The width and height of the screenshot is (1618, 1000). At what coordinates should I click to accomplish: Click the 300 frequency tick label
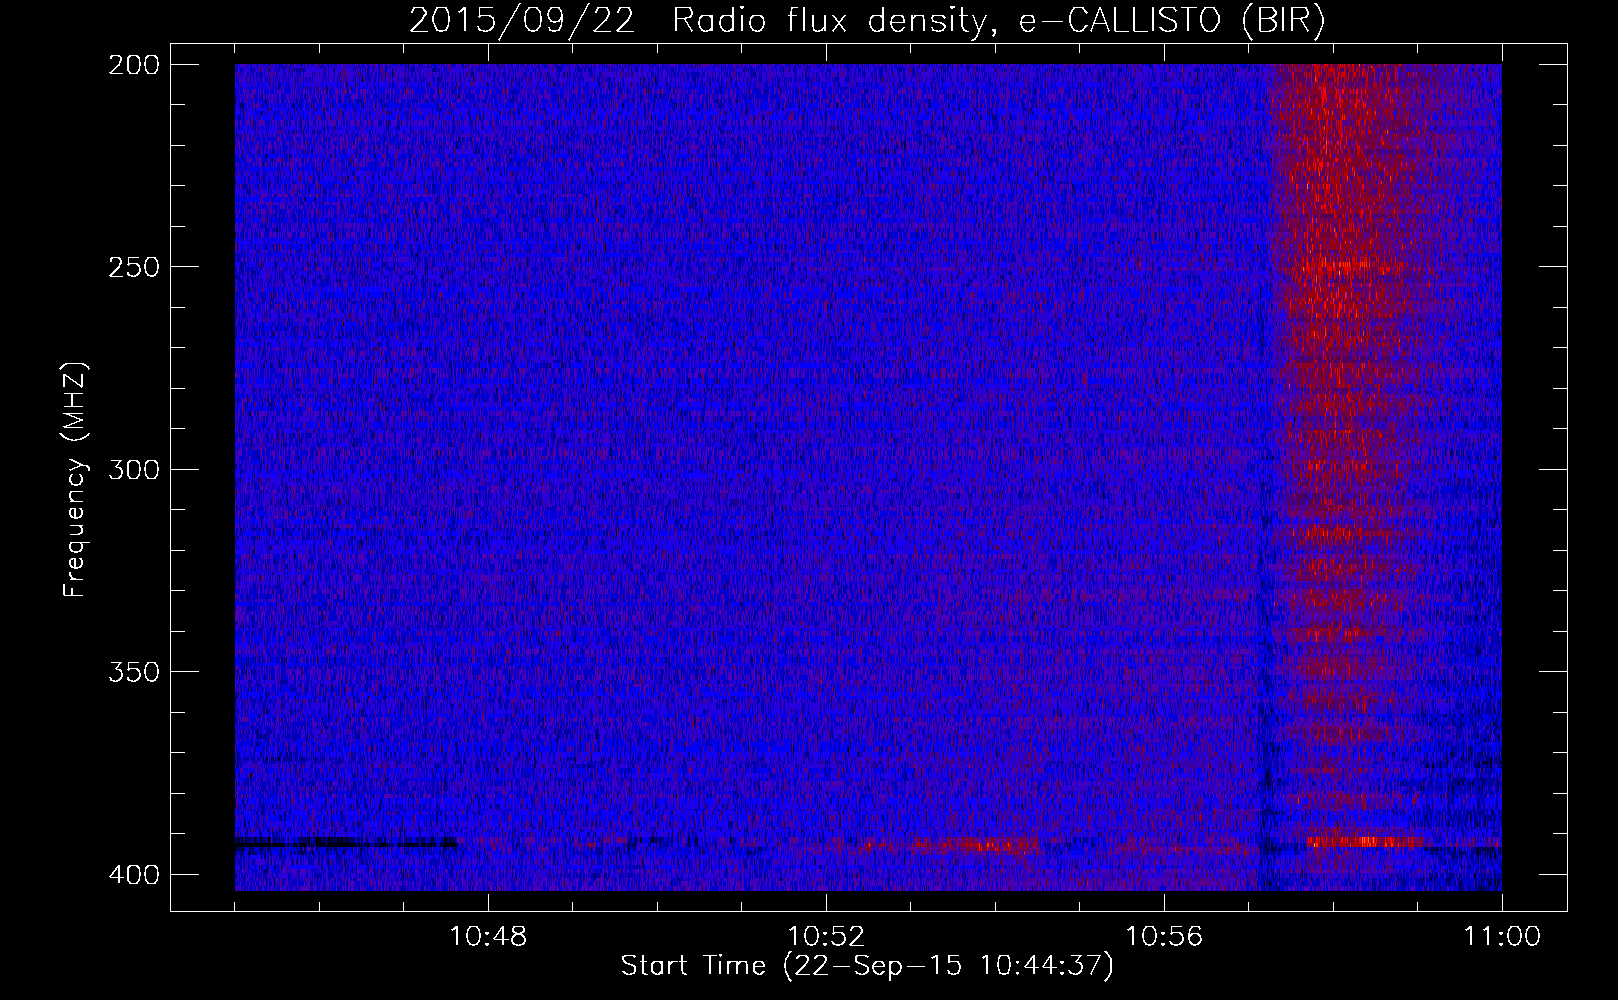coord(133,469)
